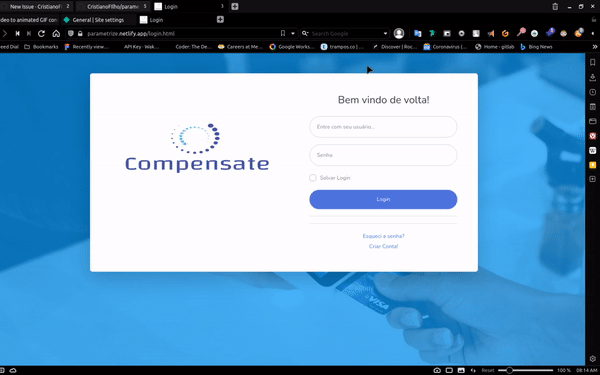Viewport: 600px width, 375px height.
Task: Click the Search Google field
Action: click(x=346, y=34)
